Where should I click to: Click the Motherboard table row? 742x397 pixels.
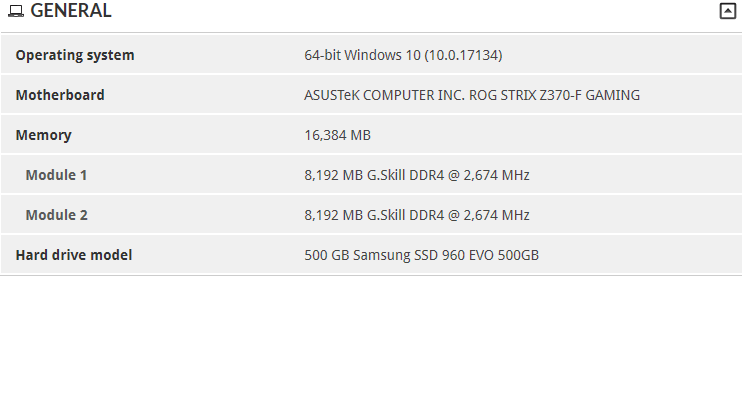371,95
